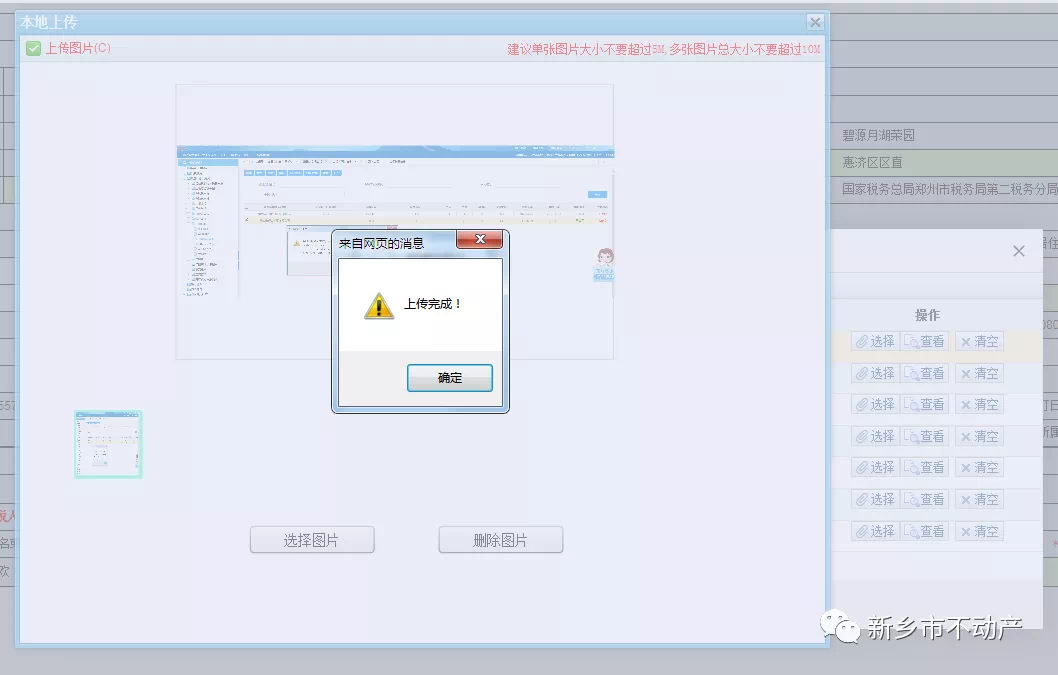
Task: Close the attachment panel with gray X
Action: 1018,251
